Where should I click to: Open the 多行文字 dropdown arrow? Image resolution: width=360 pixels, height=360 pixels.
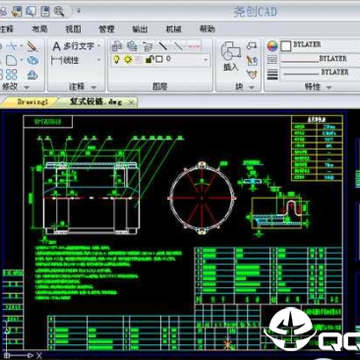[99, 46]
